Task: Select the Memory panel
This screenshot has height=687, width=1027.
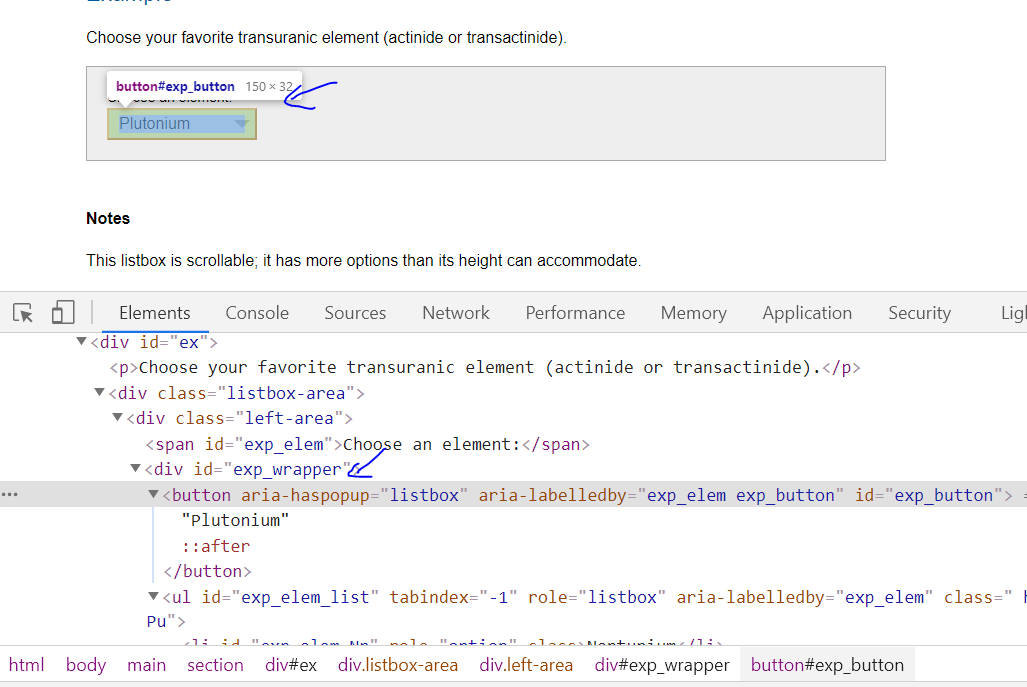Action: [x=693, y=313]
